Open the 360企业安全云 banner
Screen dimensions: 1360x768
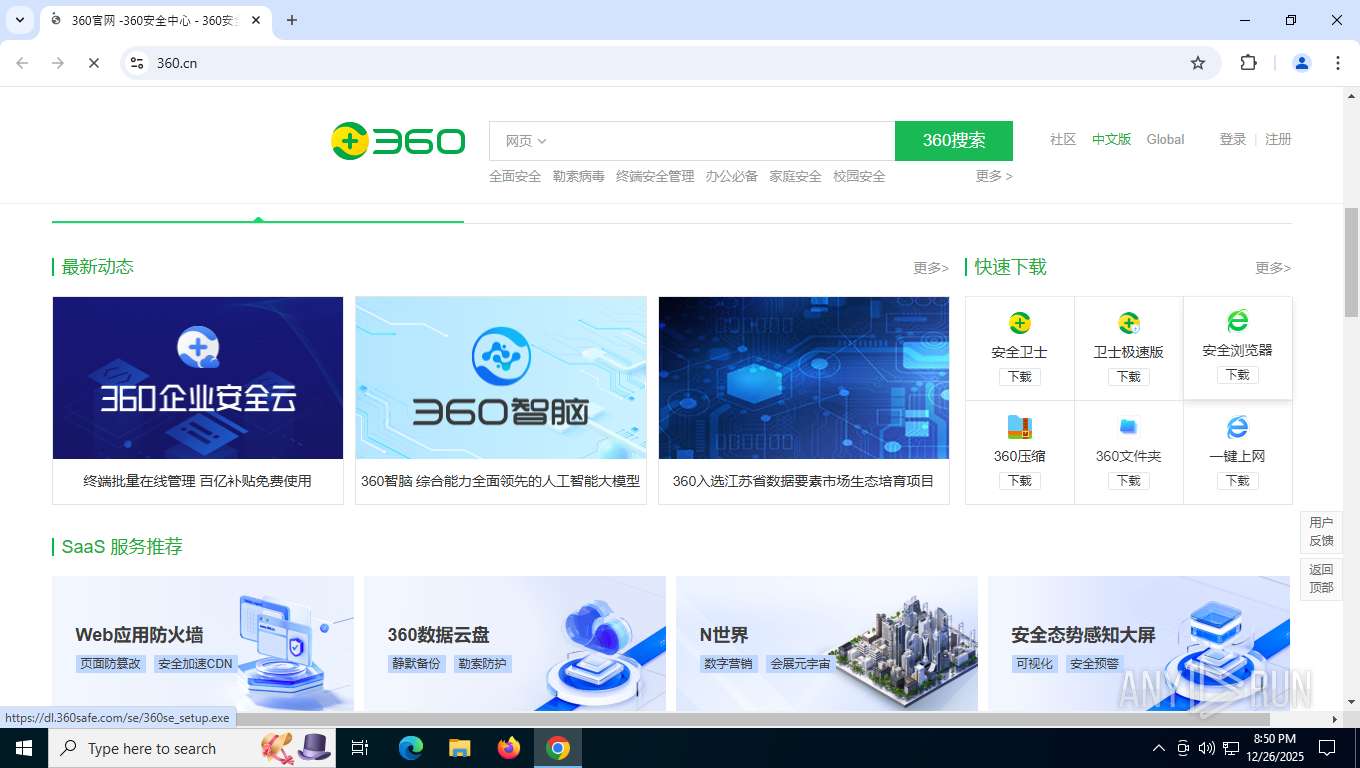(x=198, y=378)
